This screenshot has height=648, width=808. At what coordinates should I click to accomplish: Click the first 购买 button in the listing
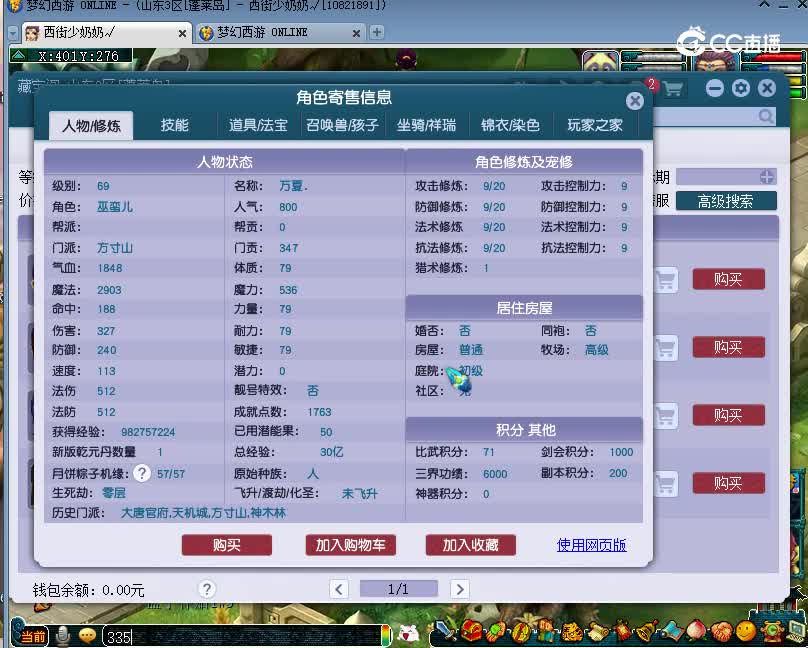[x=728, y=279]
